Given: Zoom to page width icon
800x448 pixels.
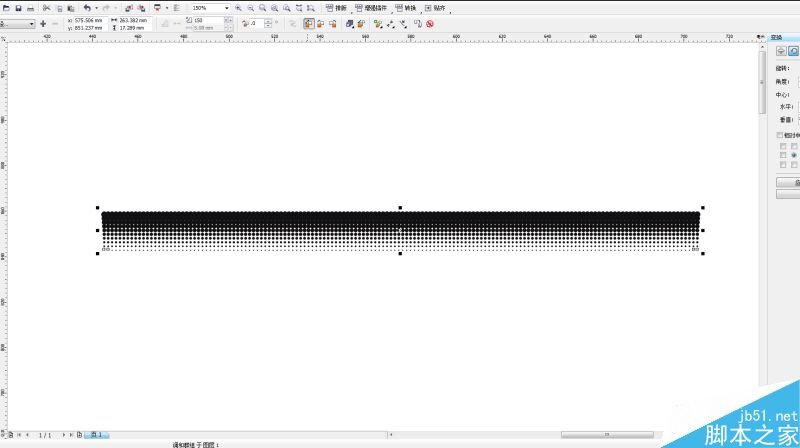Looking at the screenshot, I should point(299,8).
